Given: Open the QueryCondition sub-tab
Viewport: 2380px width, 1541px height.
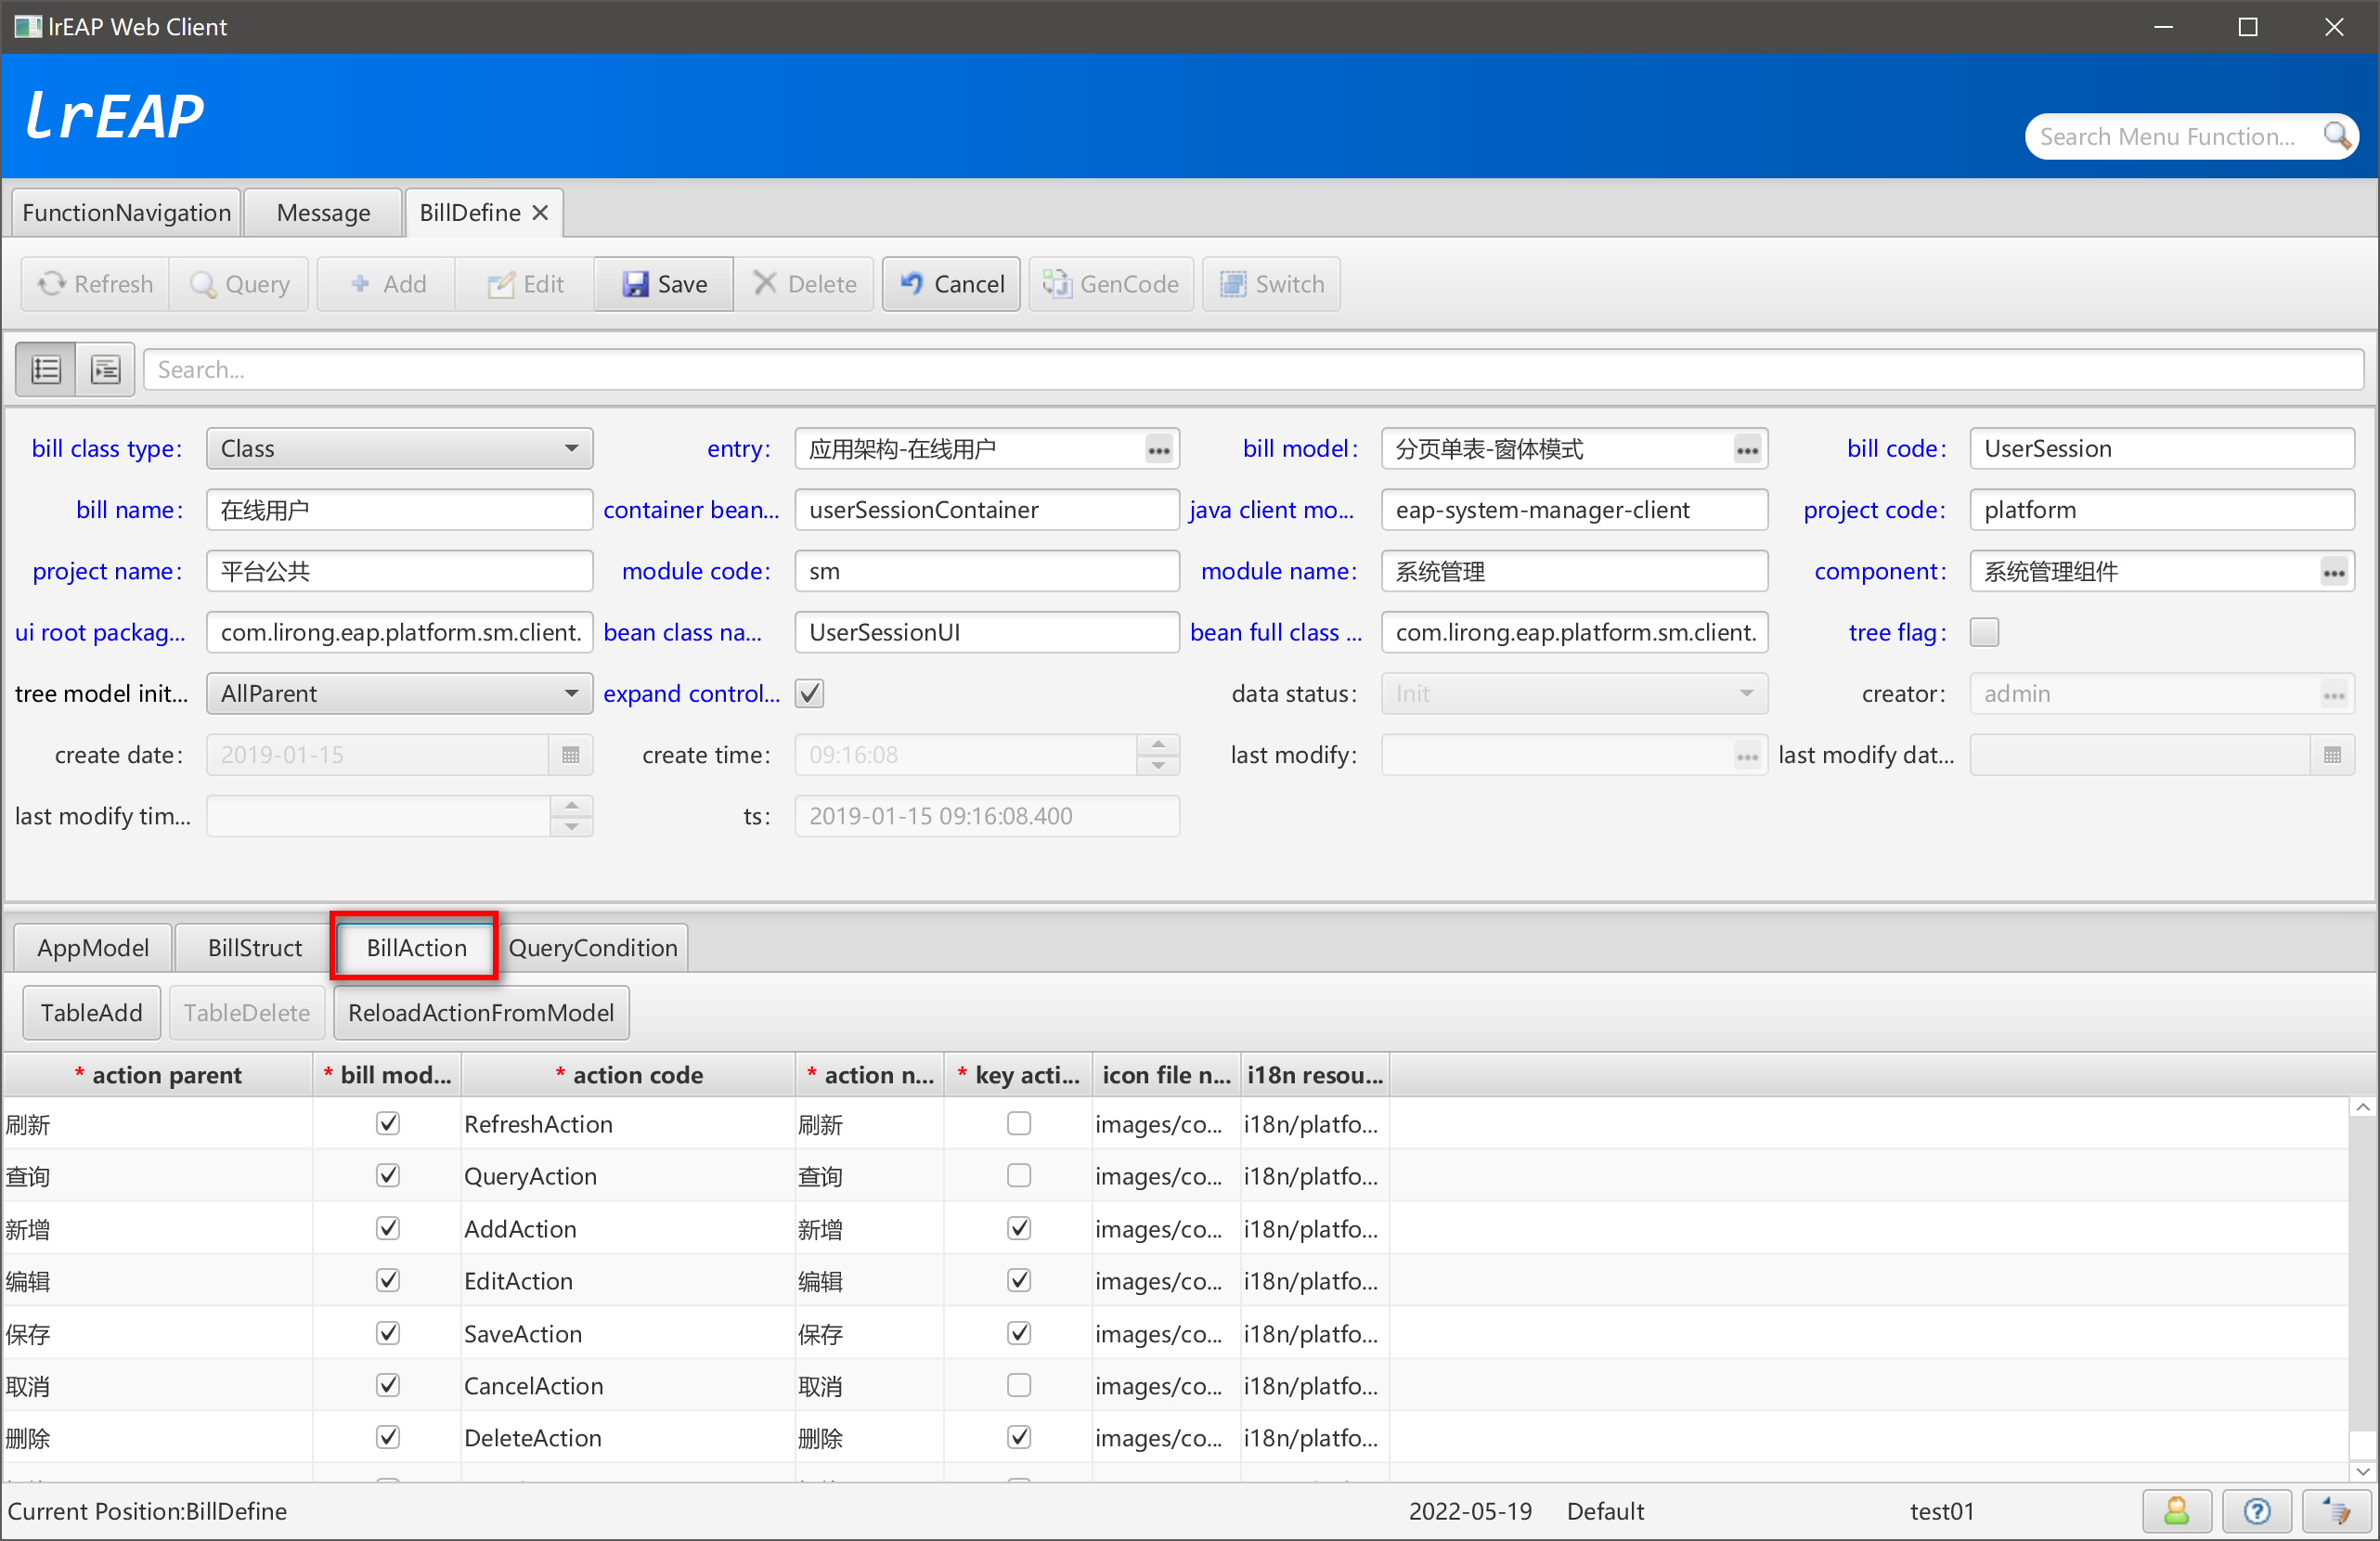Looking at the screenshot, I should (593, 948).
